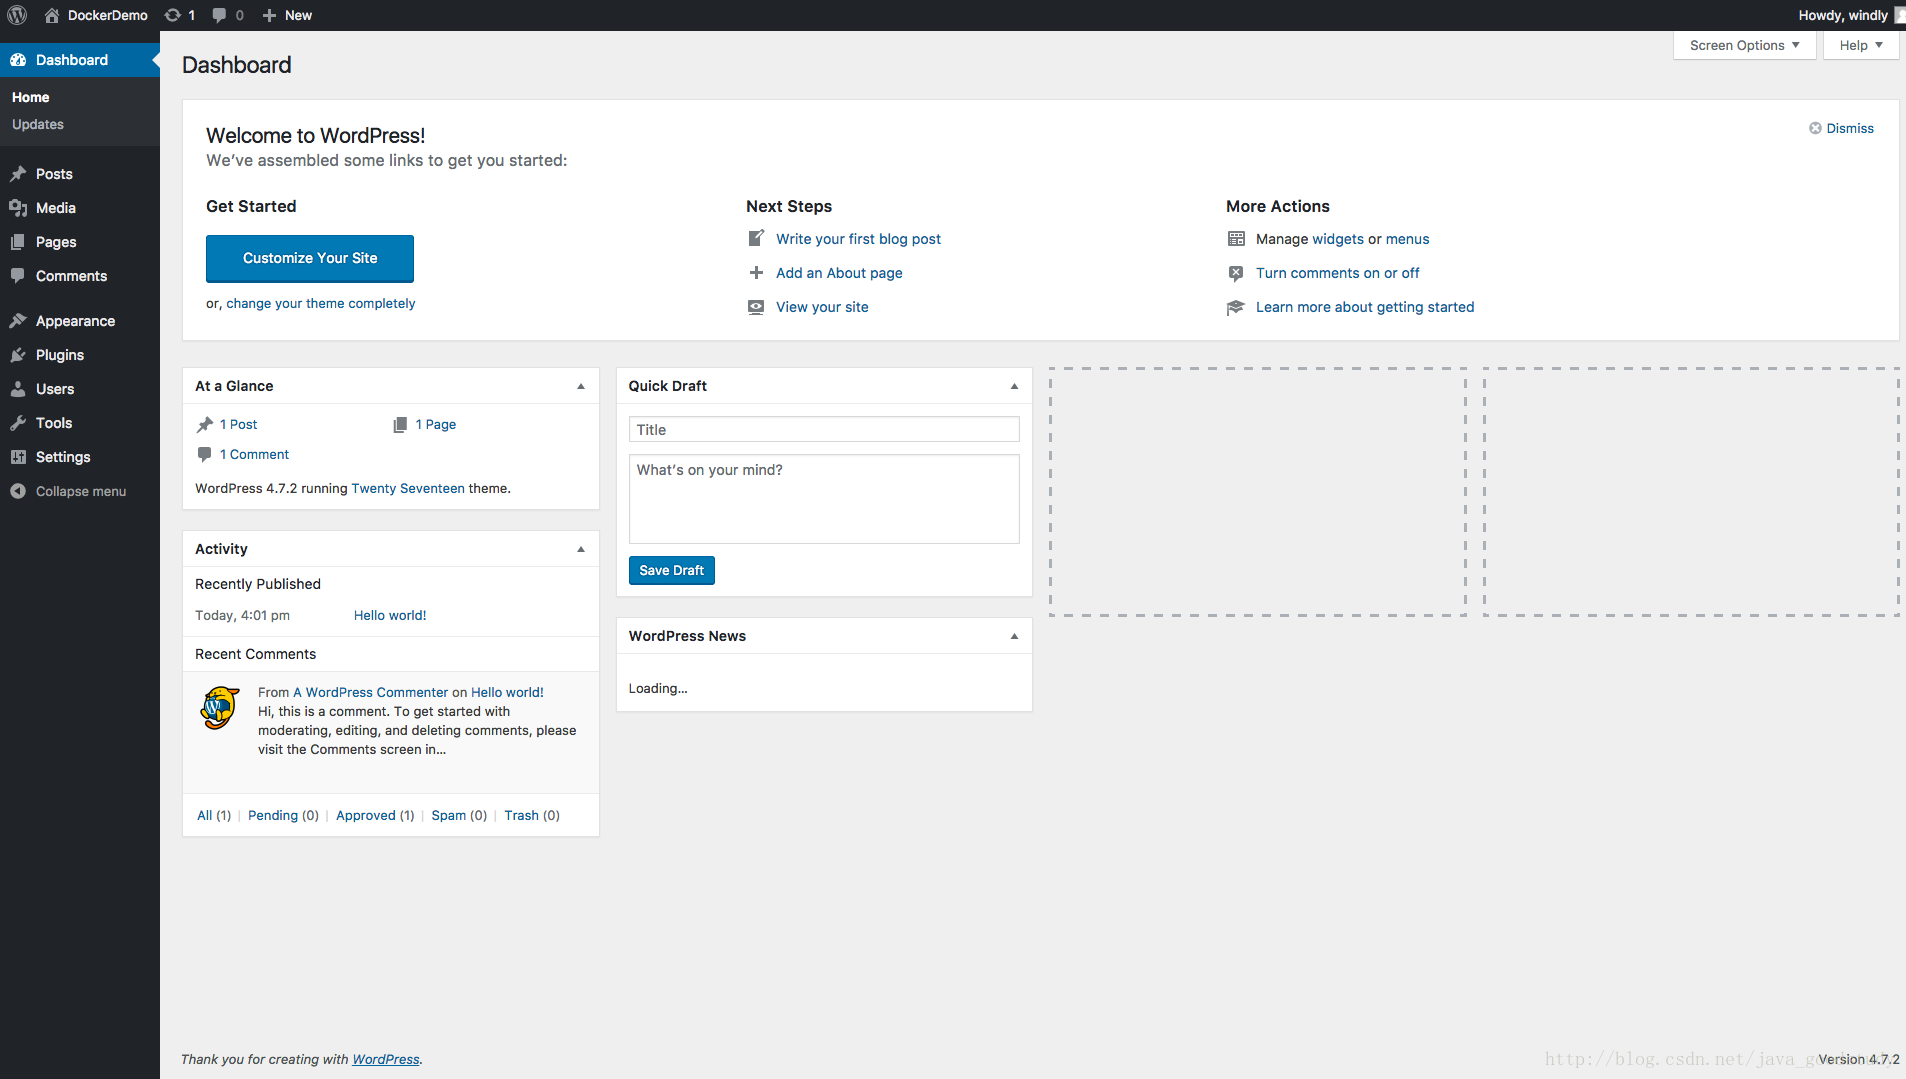Open the 1 Comment link in At a Glance

tap(254, 454)
